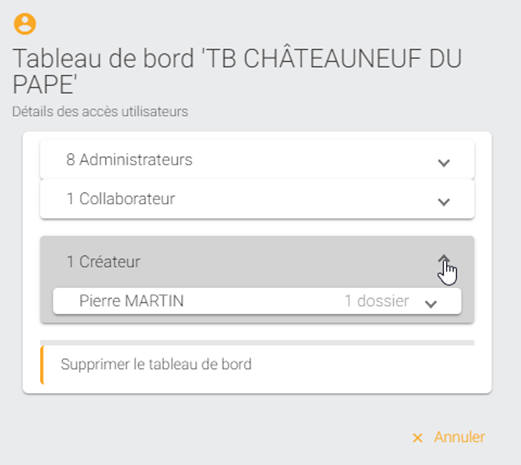Screen dimensions: 521x465
Task: Expand the 8 Administrateurs chevron arrow
Action: [444, 163]
